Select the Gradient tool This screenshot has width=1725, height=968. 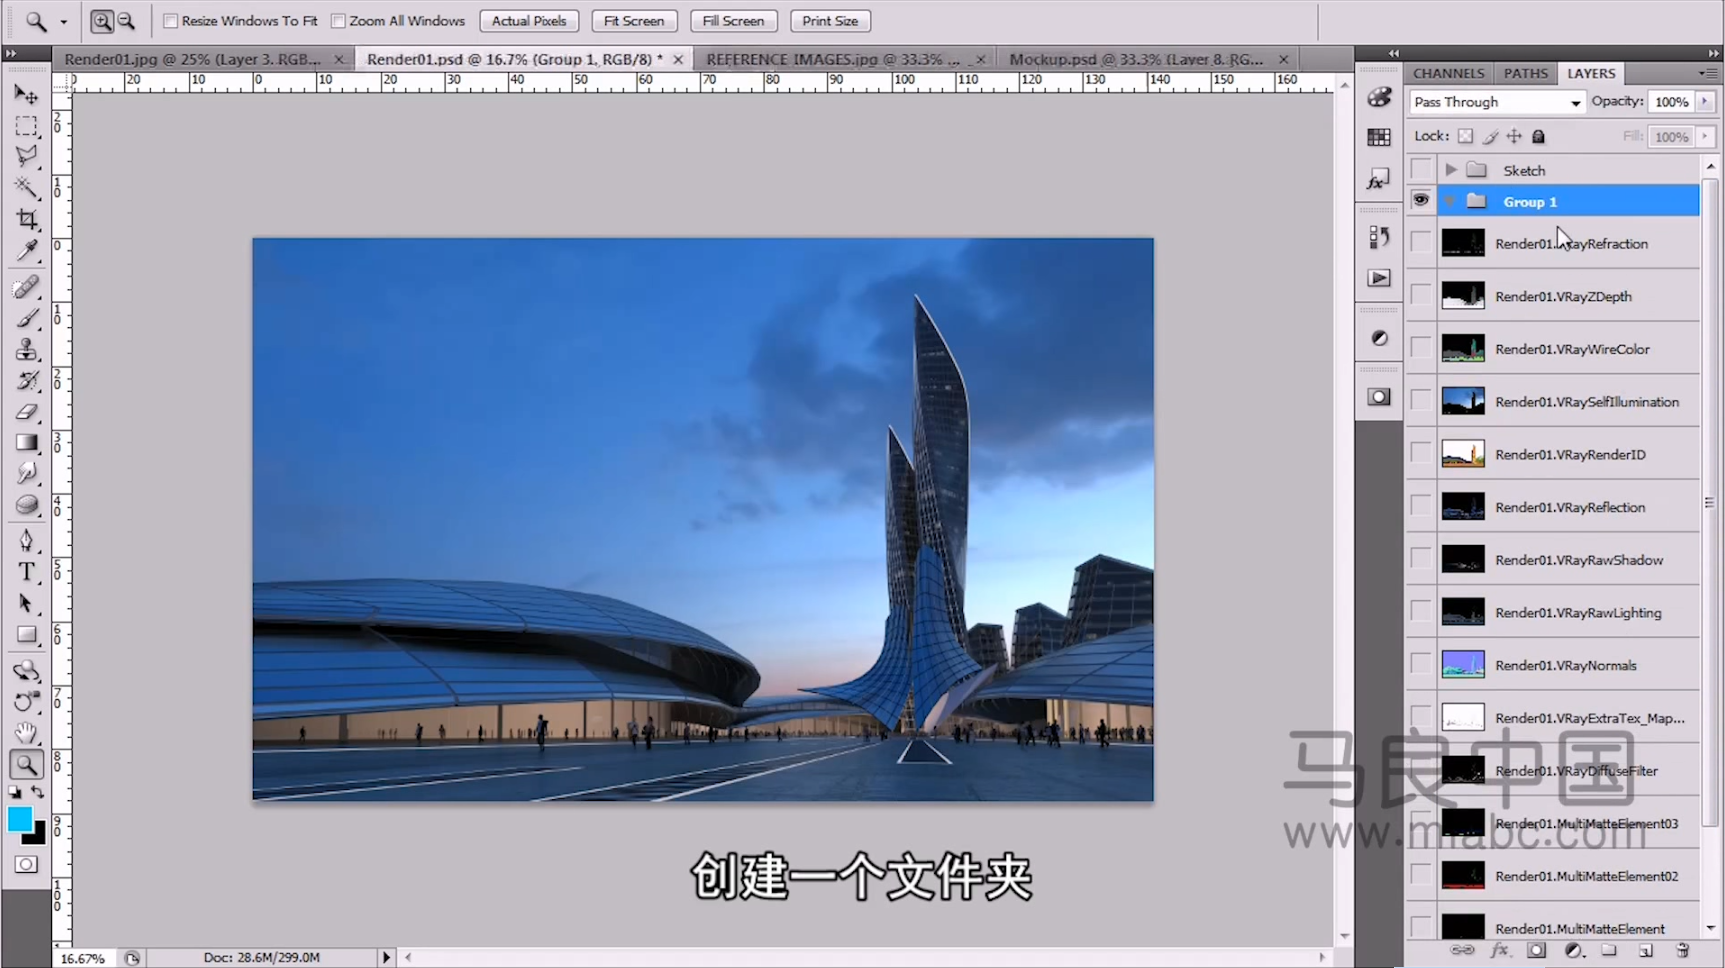point(26,443)
